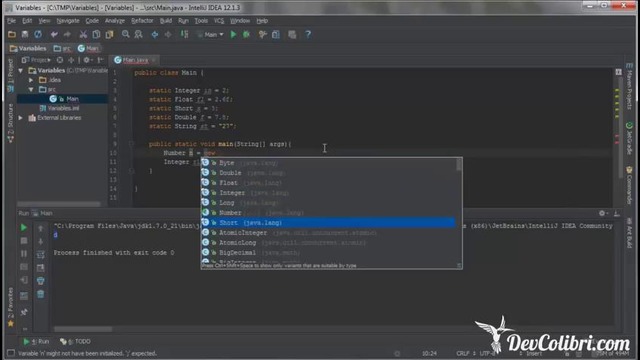Click the toolbar icon left of Help

point(292,35)
